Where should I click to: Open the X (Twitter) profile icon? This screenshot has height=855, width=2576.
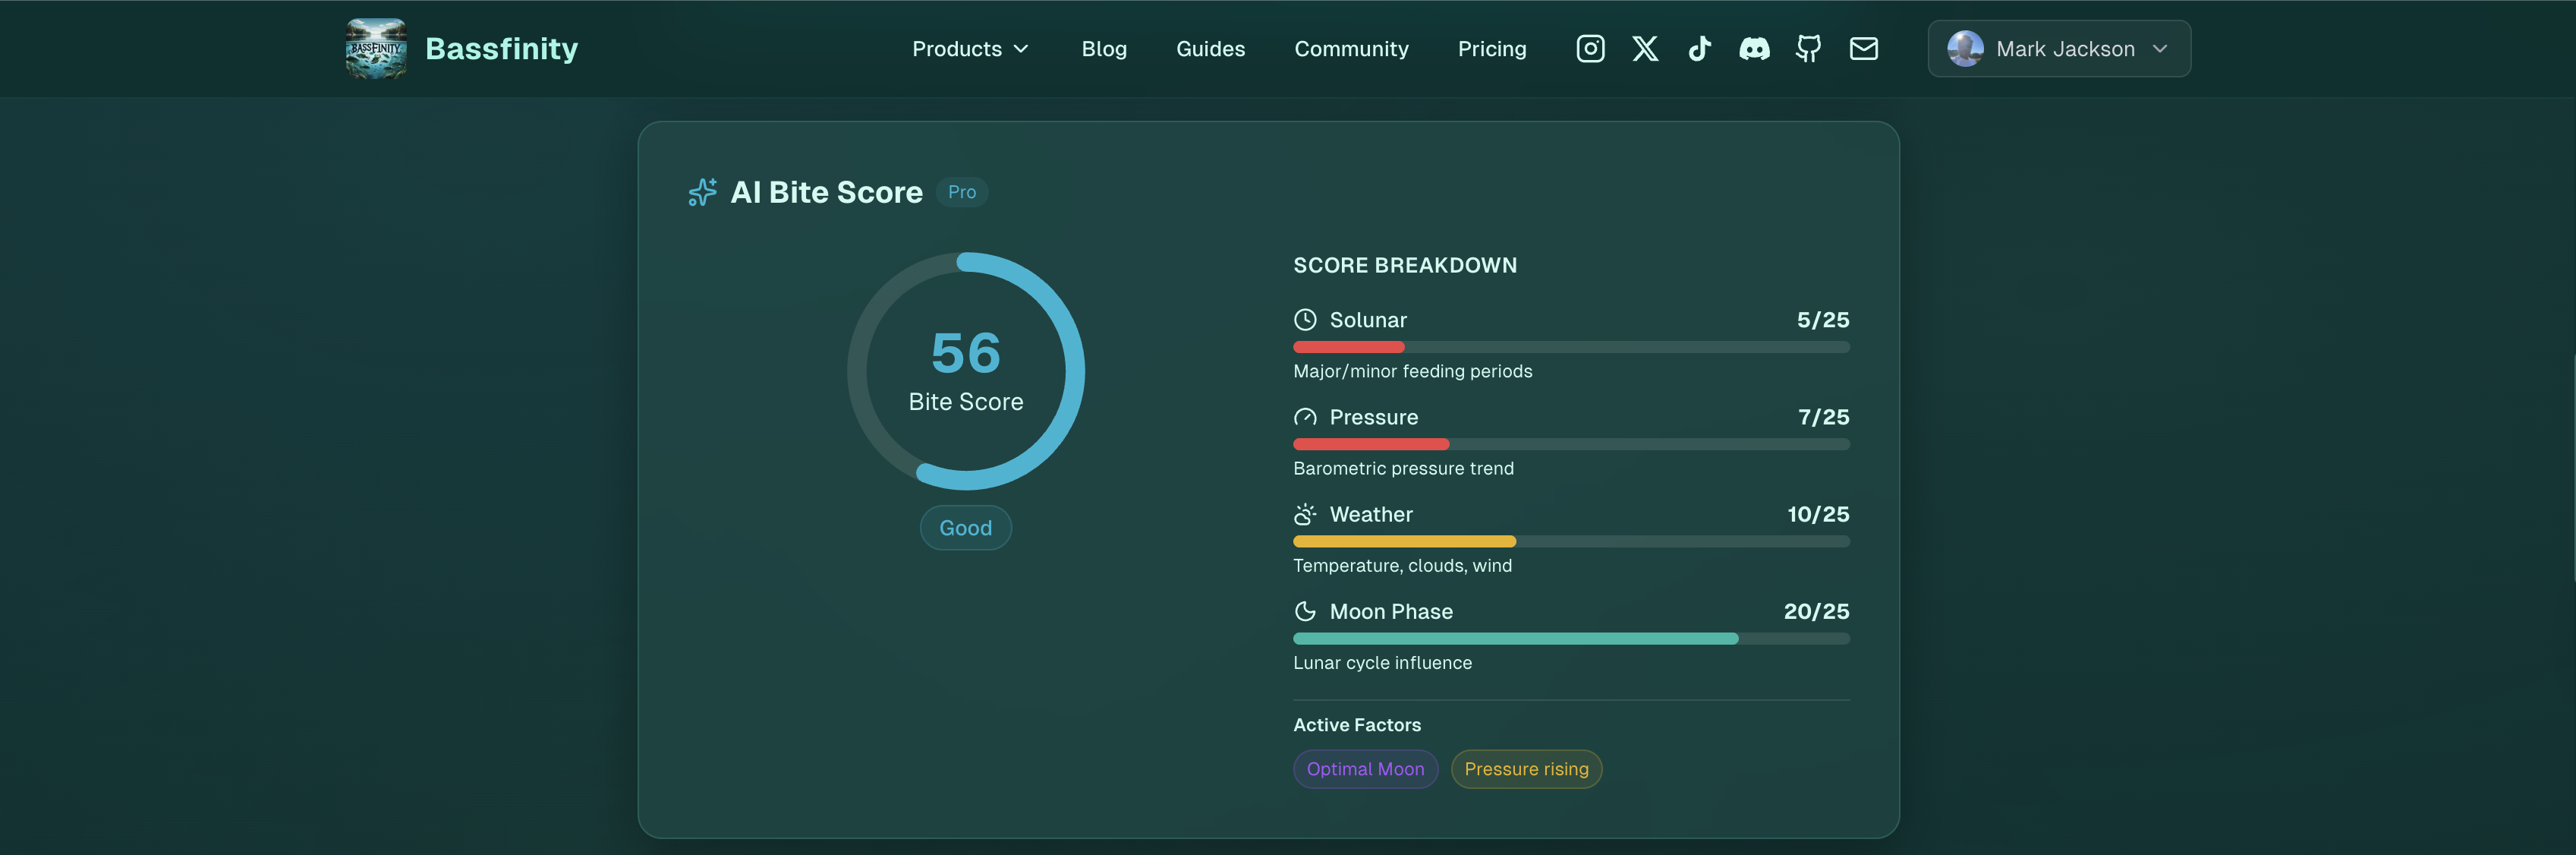[1645, 49]
